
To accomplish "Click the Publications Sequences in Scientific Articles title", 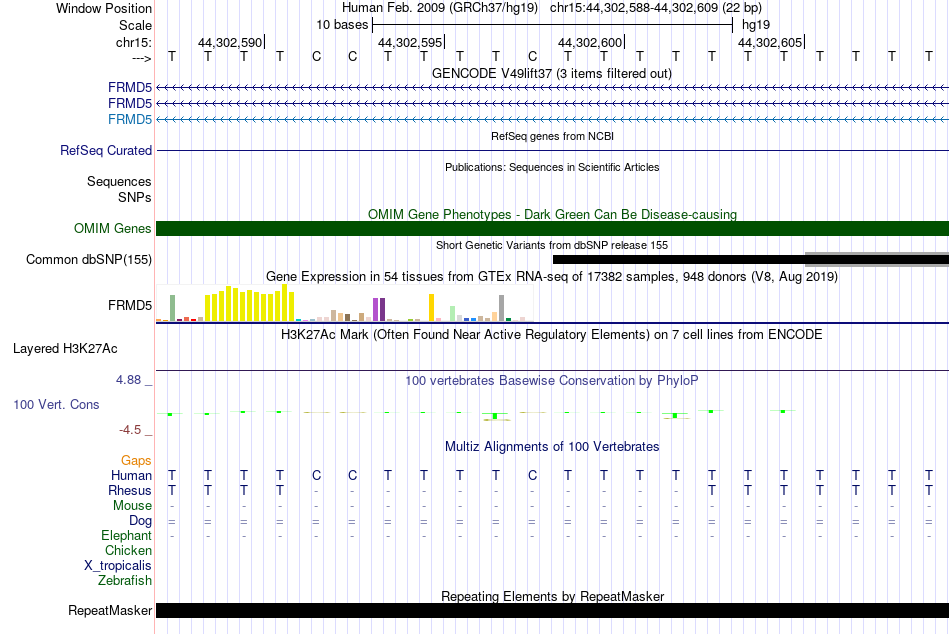I will coord(552,167).
